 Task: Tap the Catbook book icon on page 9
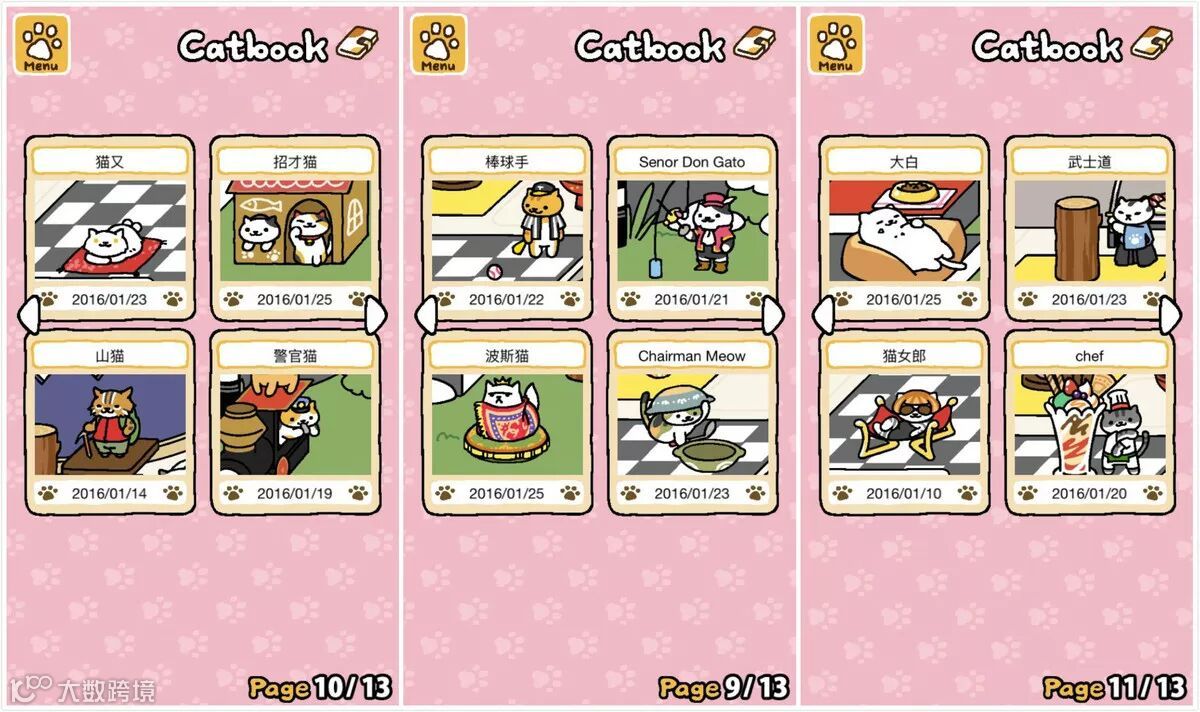(x=755, y=43)
